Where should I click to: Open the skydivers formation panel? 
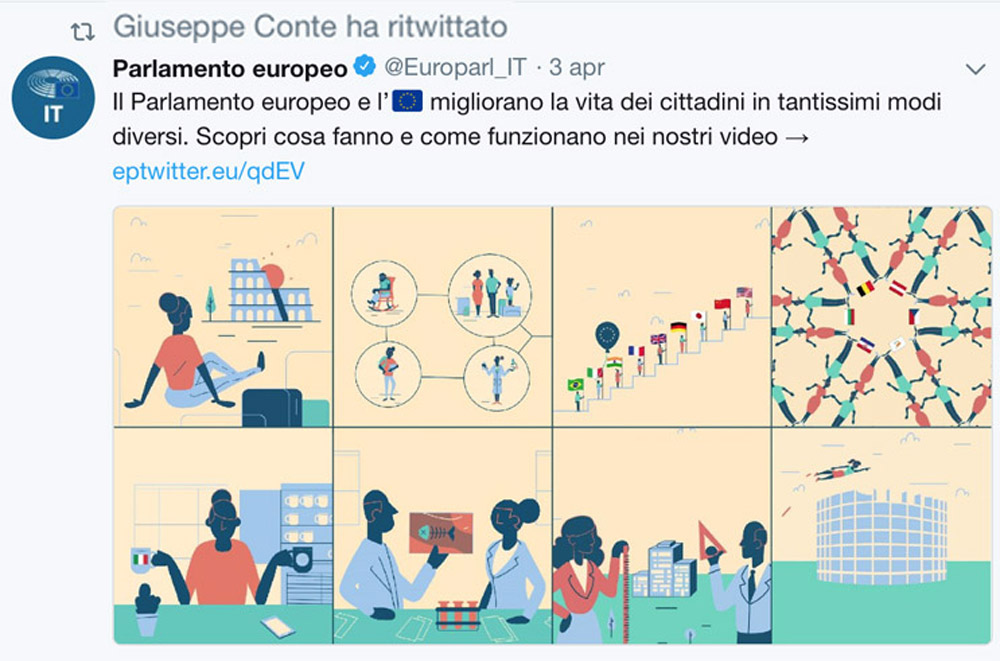882,316
